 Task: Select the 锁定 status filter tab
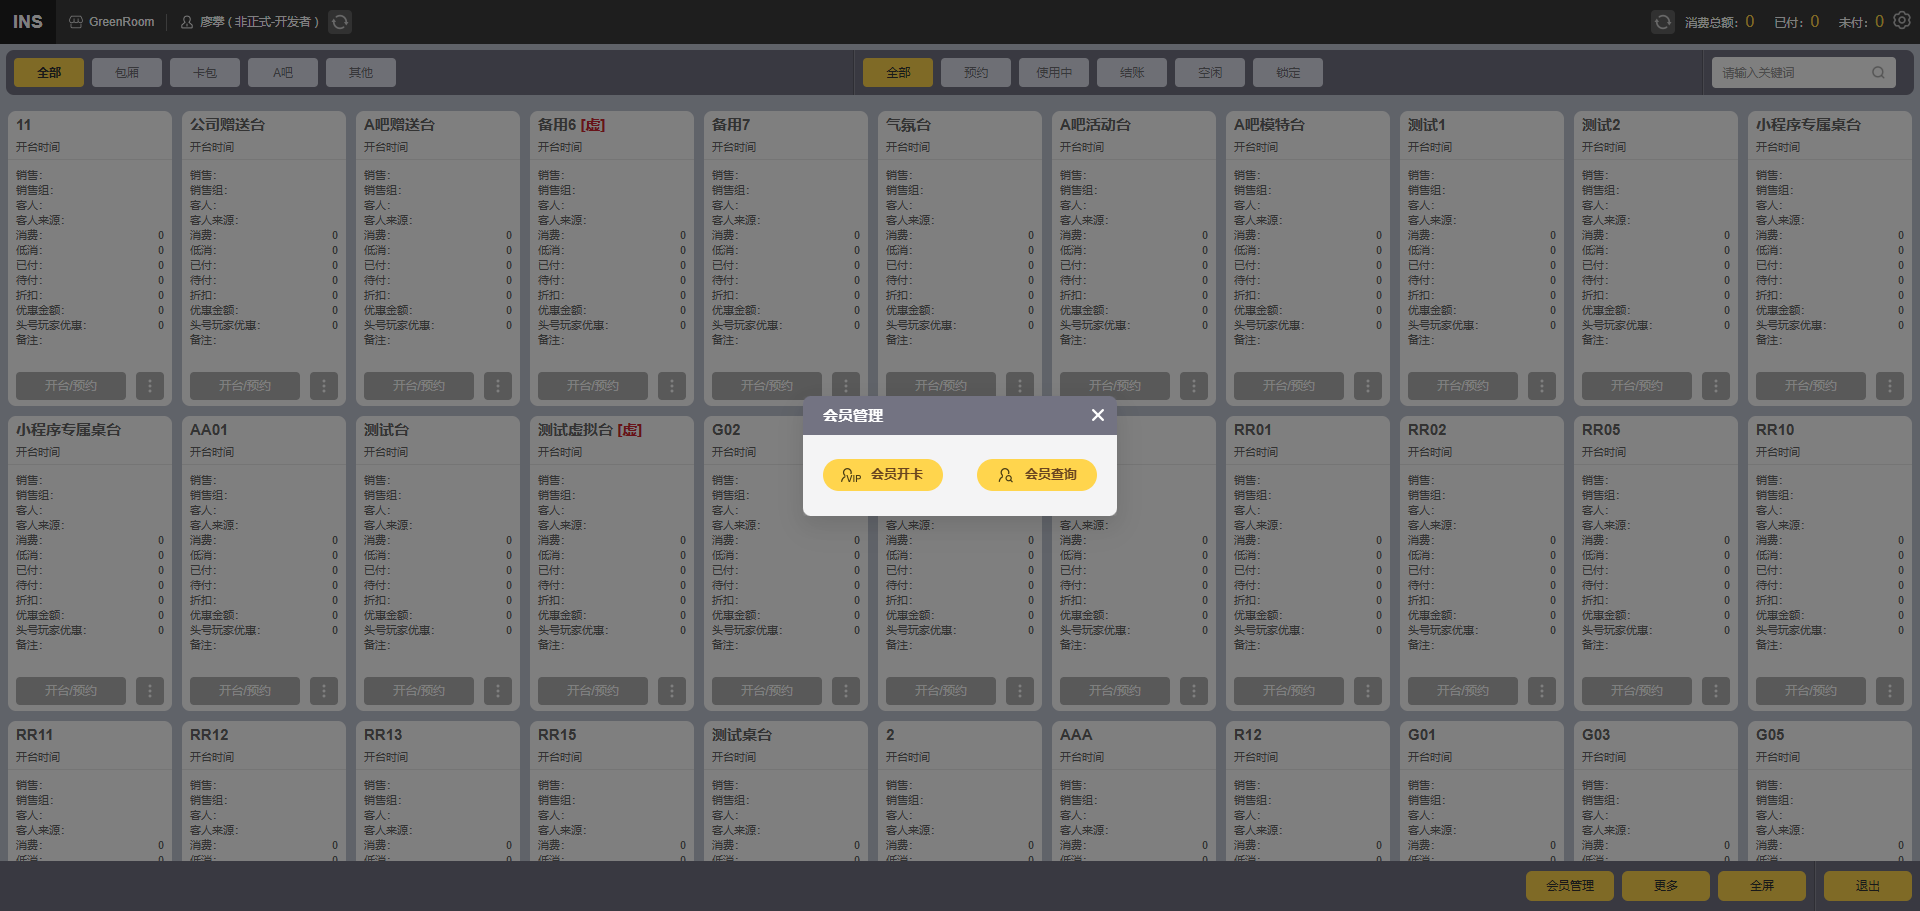point(1288,72)
